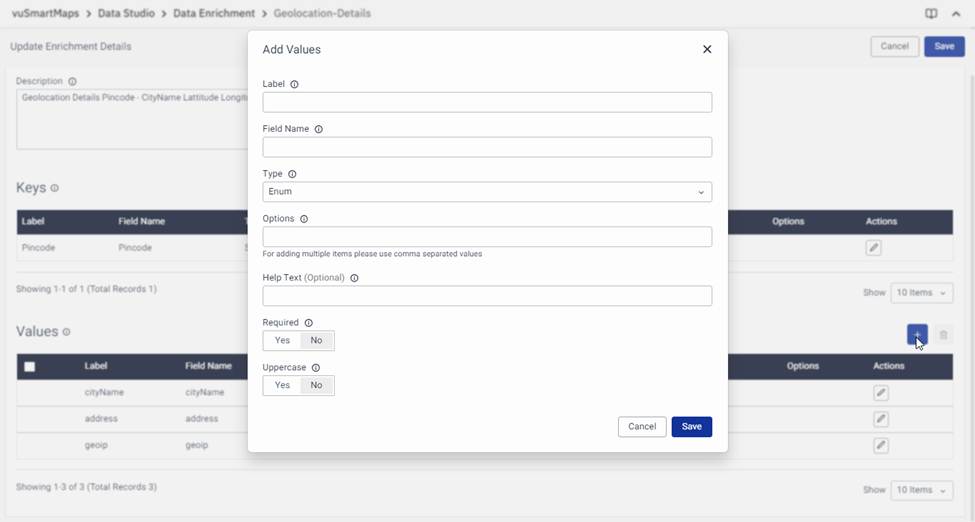The image size is (975, 522).
Task: Edit the geoip row with pencil icon
Action: [881, 445]
